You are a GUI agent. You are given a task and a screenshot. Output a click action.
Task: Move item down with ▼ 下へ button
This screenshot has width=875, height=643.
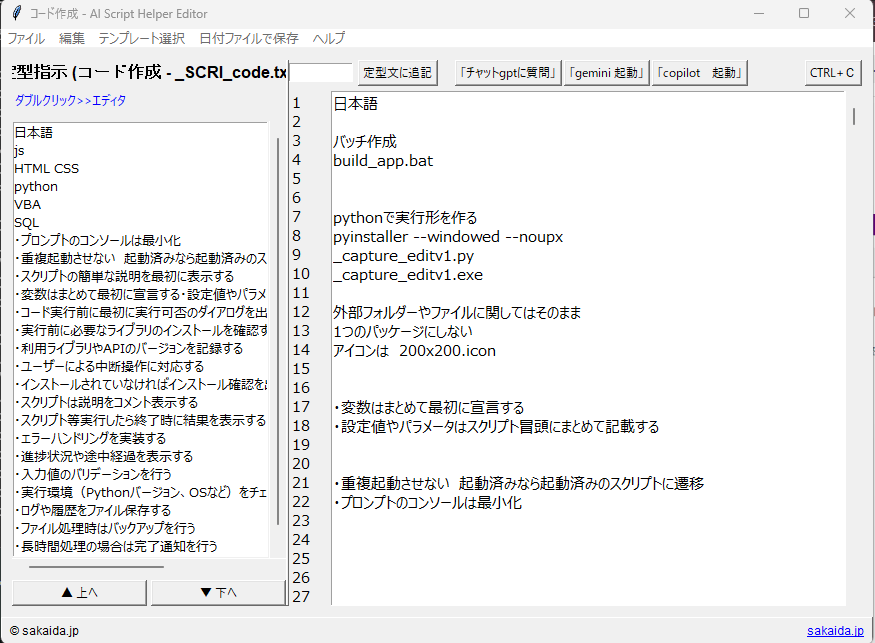click(x=218, y=592)
